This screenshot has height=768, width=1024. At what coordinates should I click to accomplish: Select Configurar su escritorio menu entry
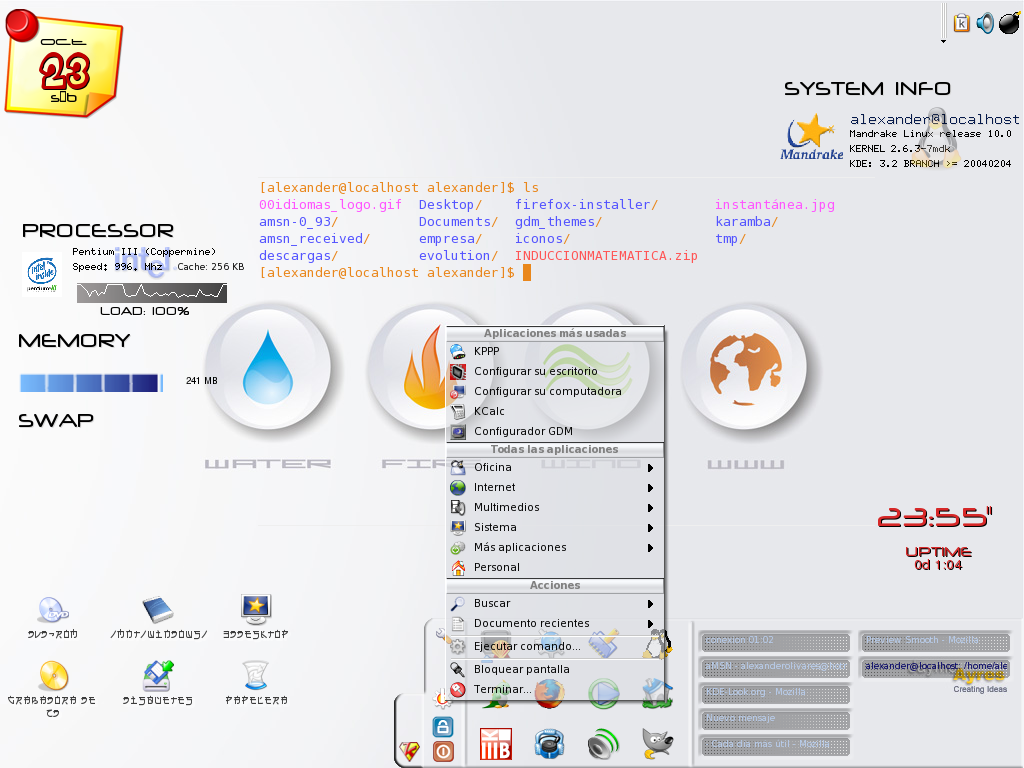(x=555, y=371)
